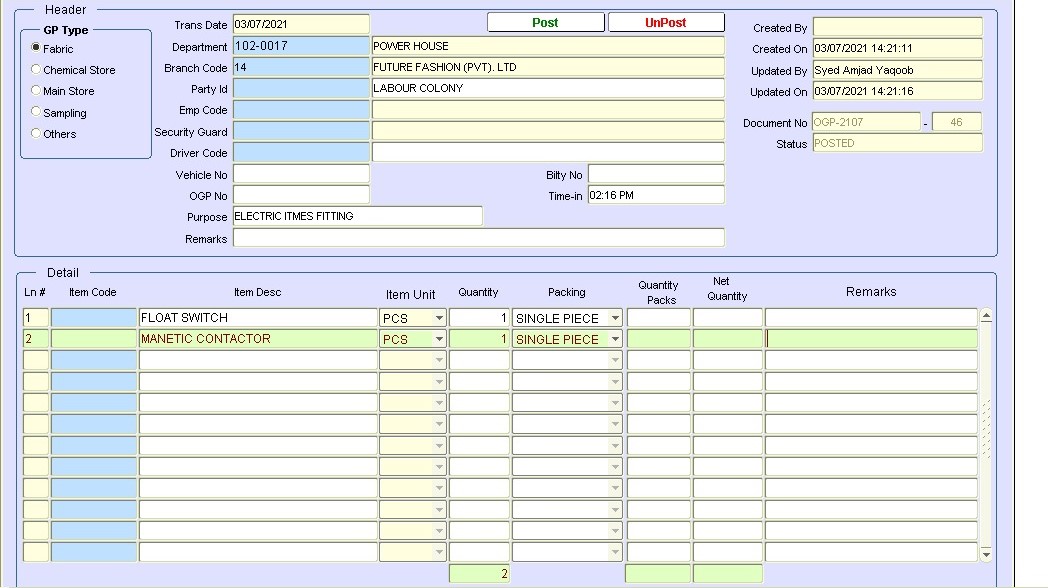Select Main Store radio option

click(x=37, y=91)
